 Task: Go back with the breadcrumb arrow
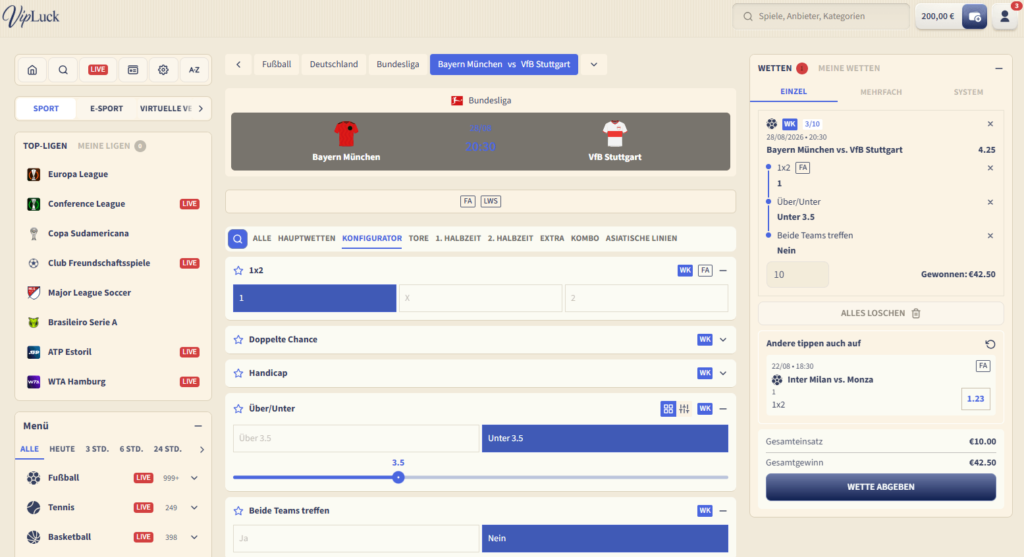click(238, 65)
